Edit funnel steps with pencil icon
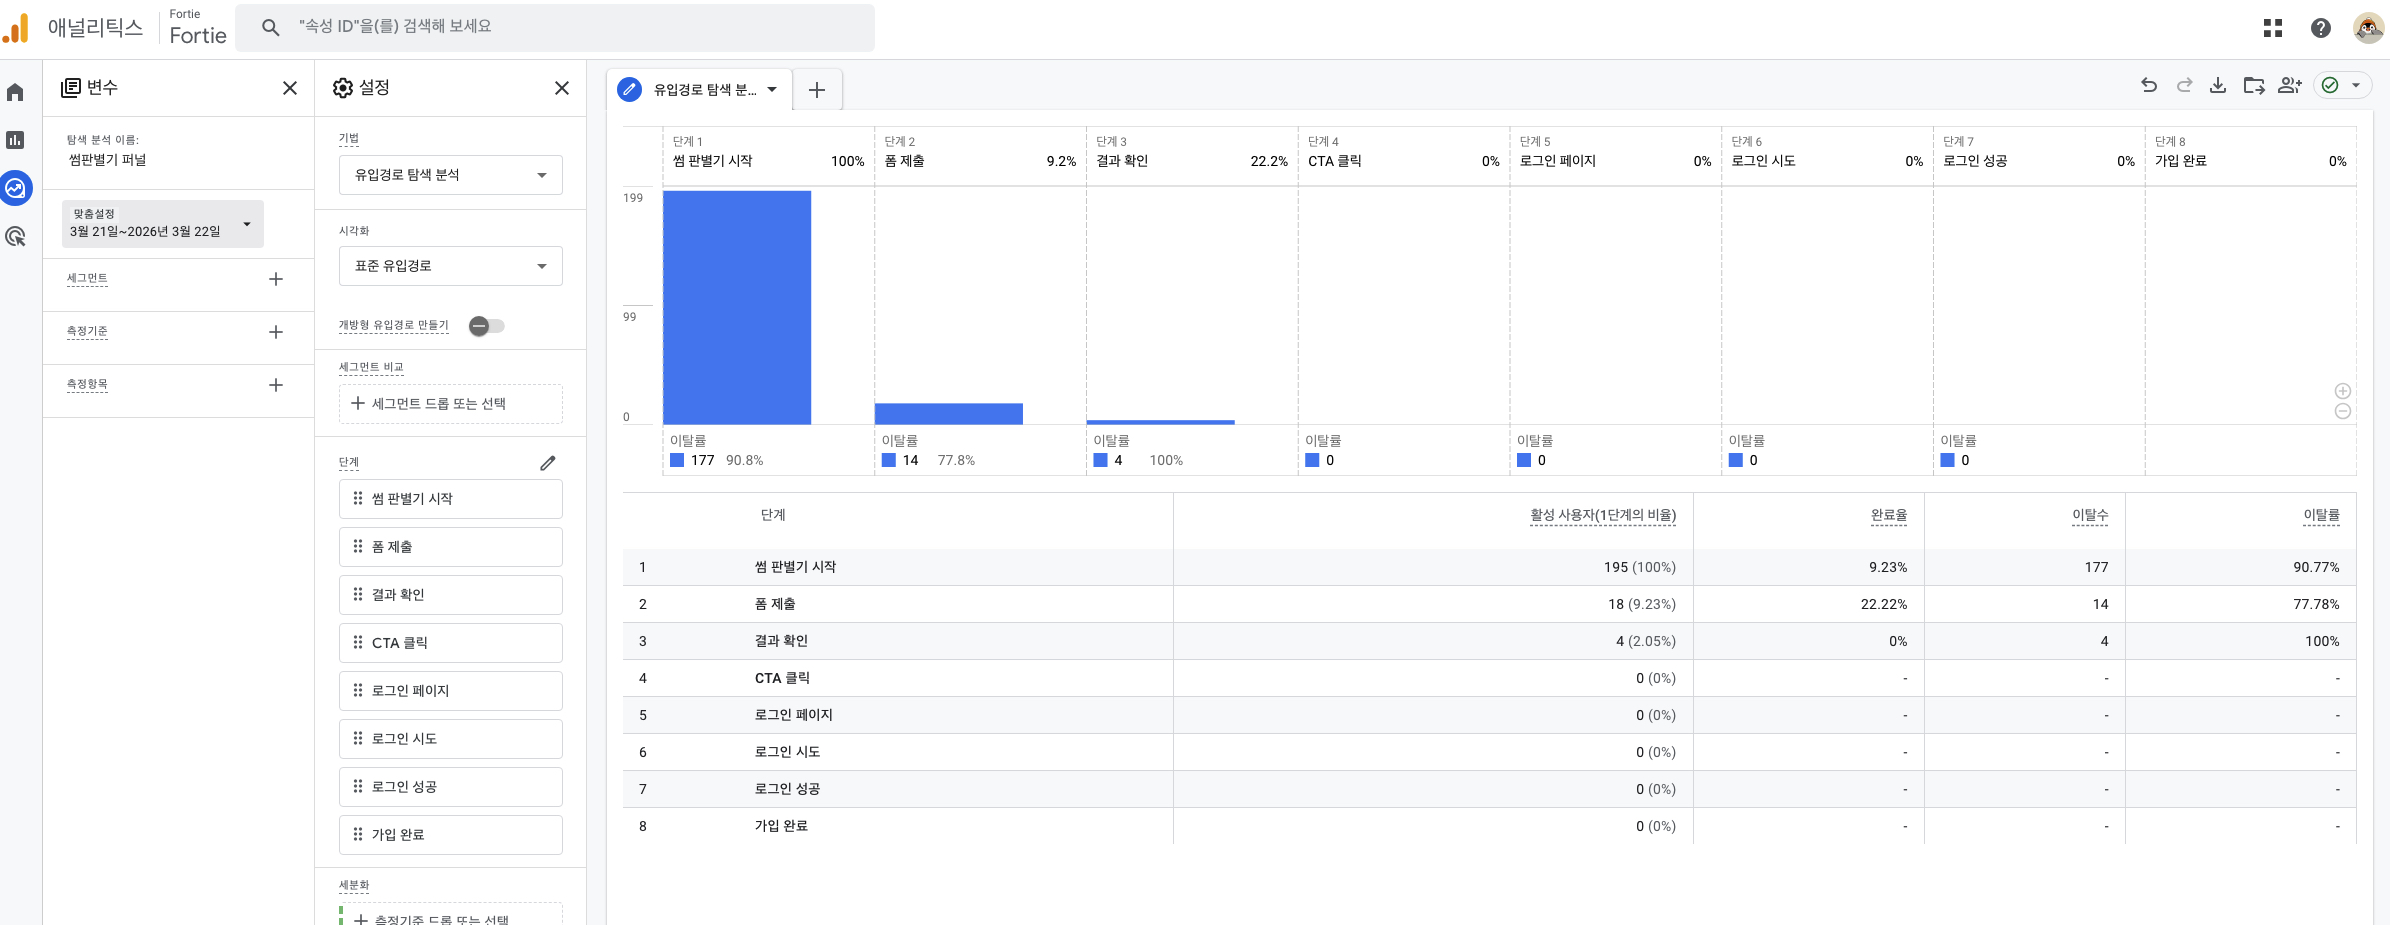Screen dimensions: 2390x925 click(548, 463)
